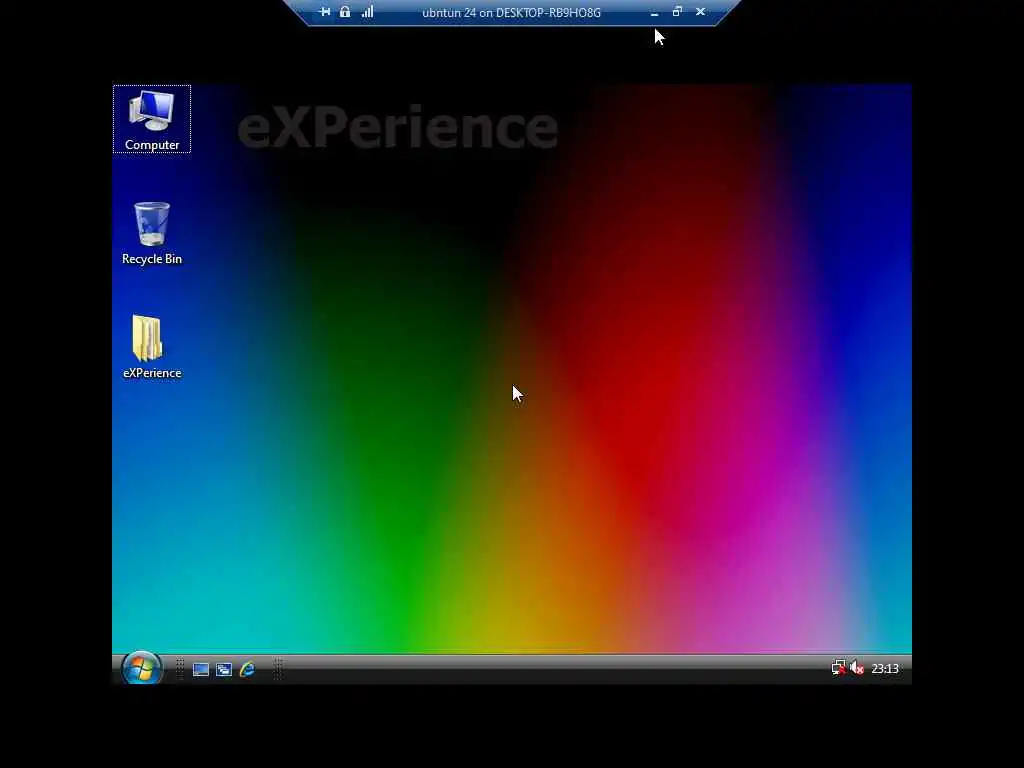Launch Internet Explorer from quick launch

[x=248, y=669]
